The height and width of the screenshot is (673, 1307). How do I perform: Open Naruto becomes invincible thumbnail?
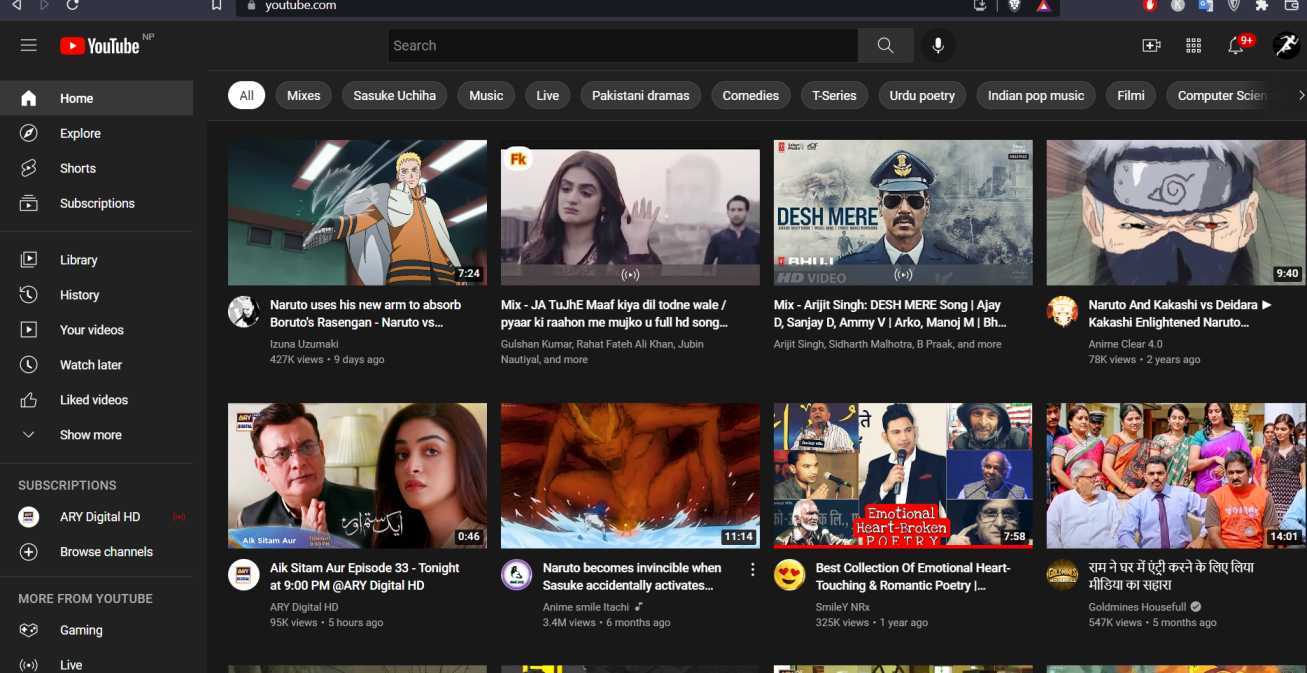click(630, 476)
